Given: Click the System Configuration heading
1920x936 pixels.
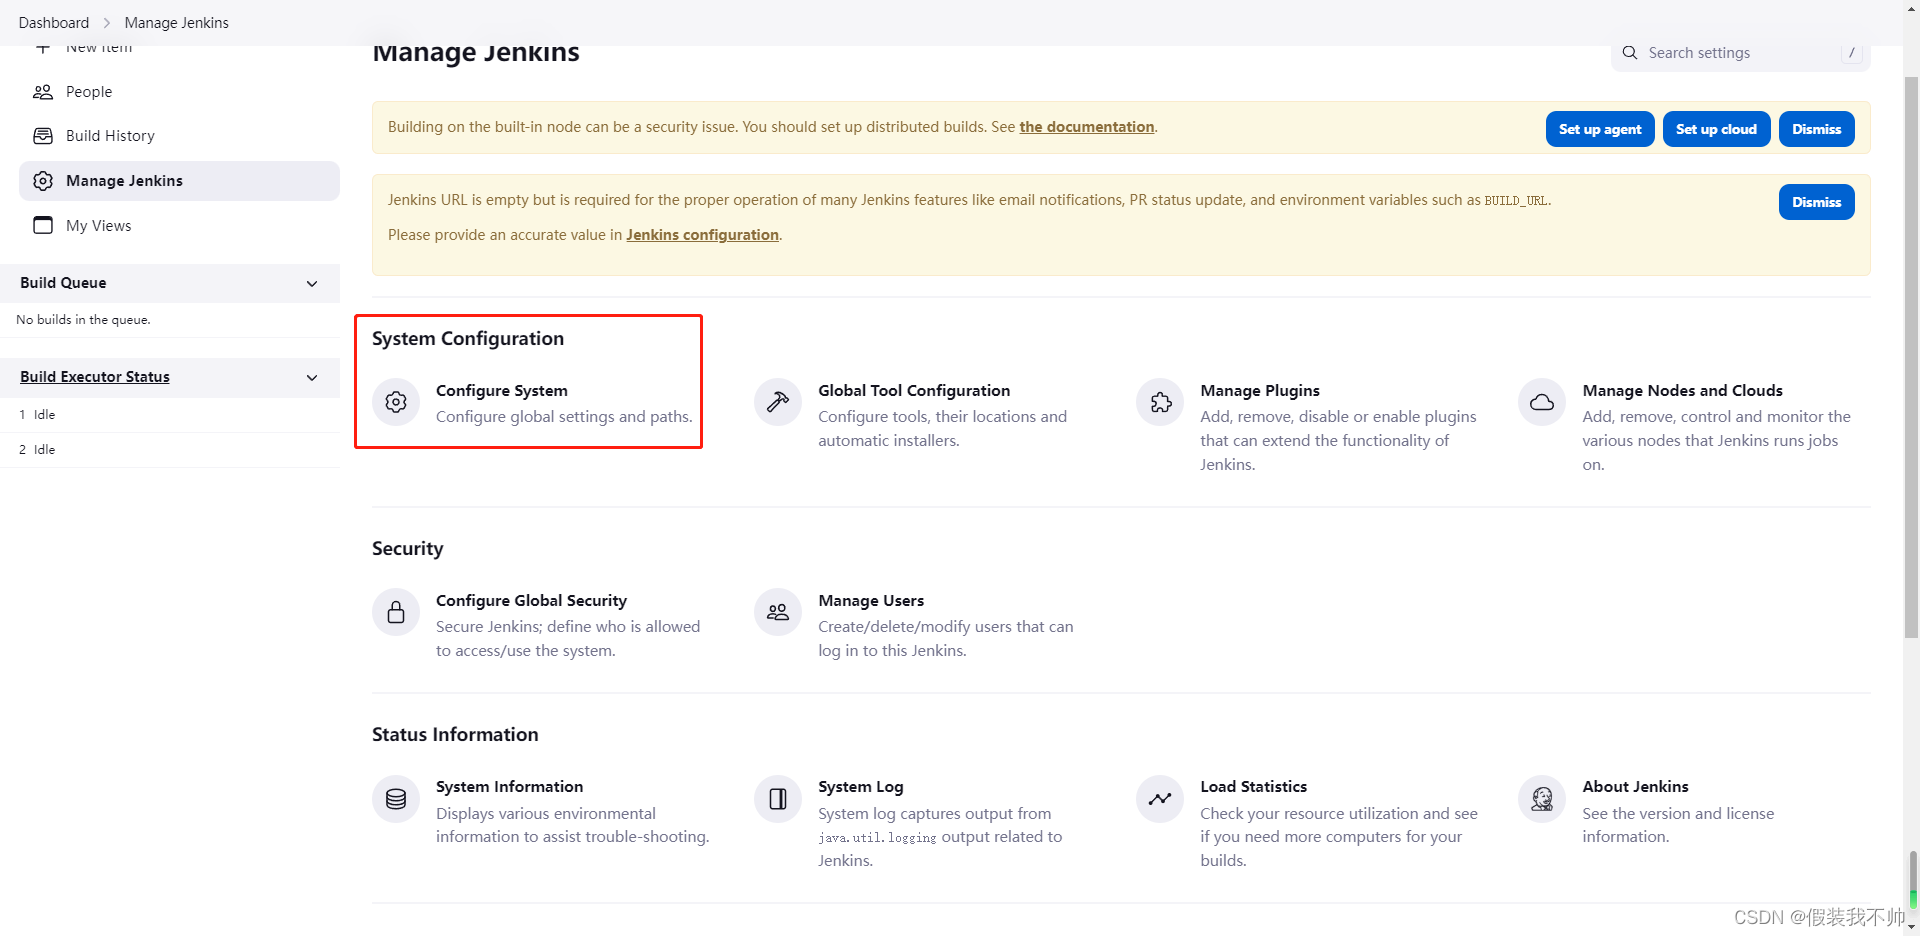Looking at the screenshot, I should pos(468,339).
